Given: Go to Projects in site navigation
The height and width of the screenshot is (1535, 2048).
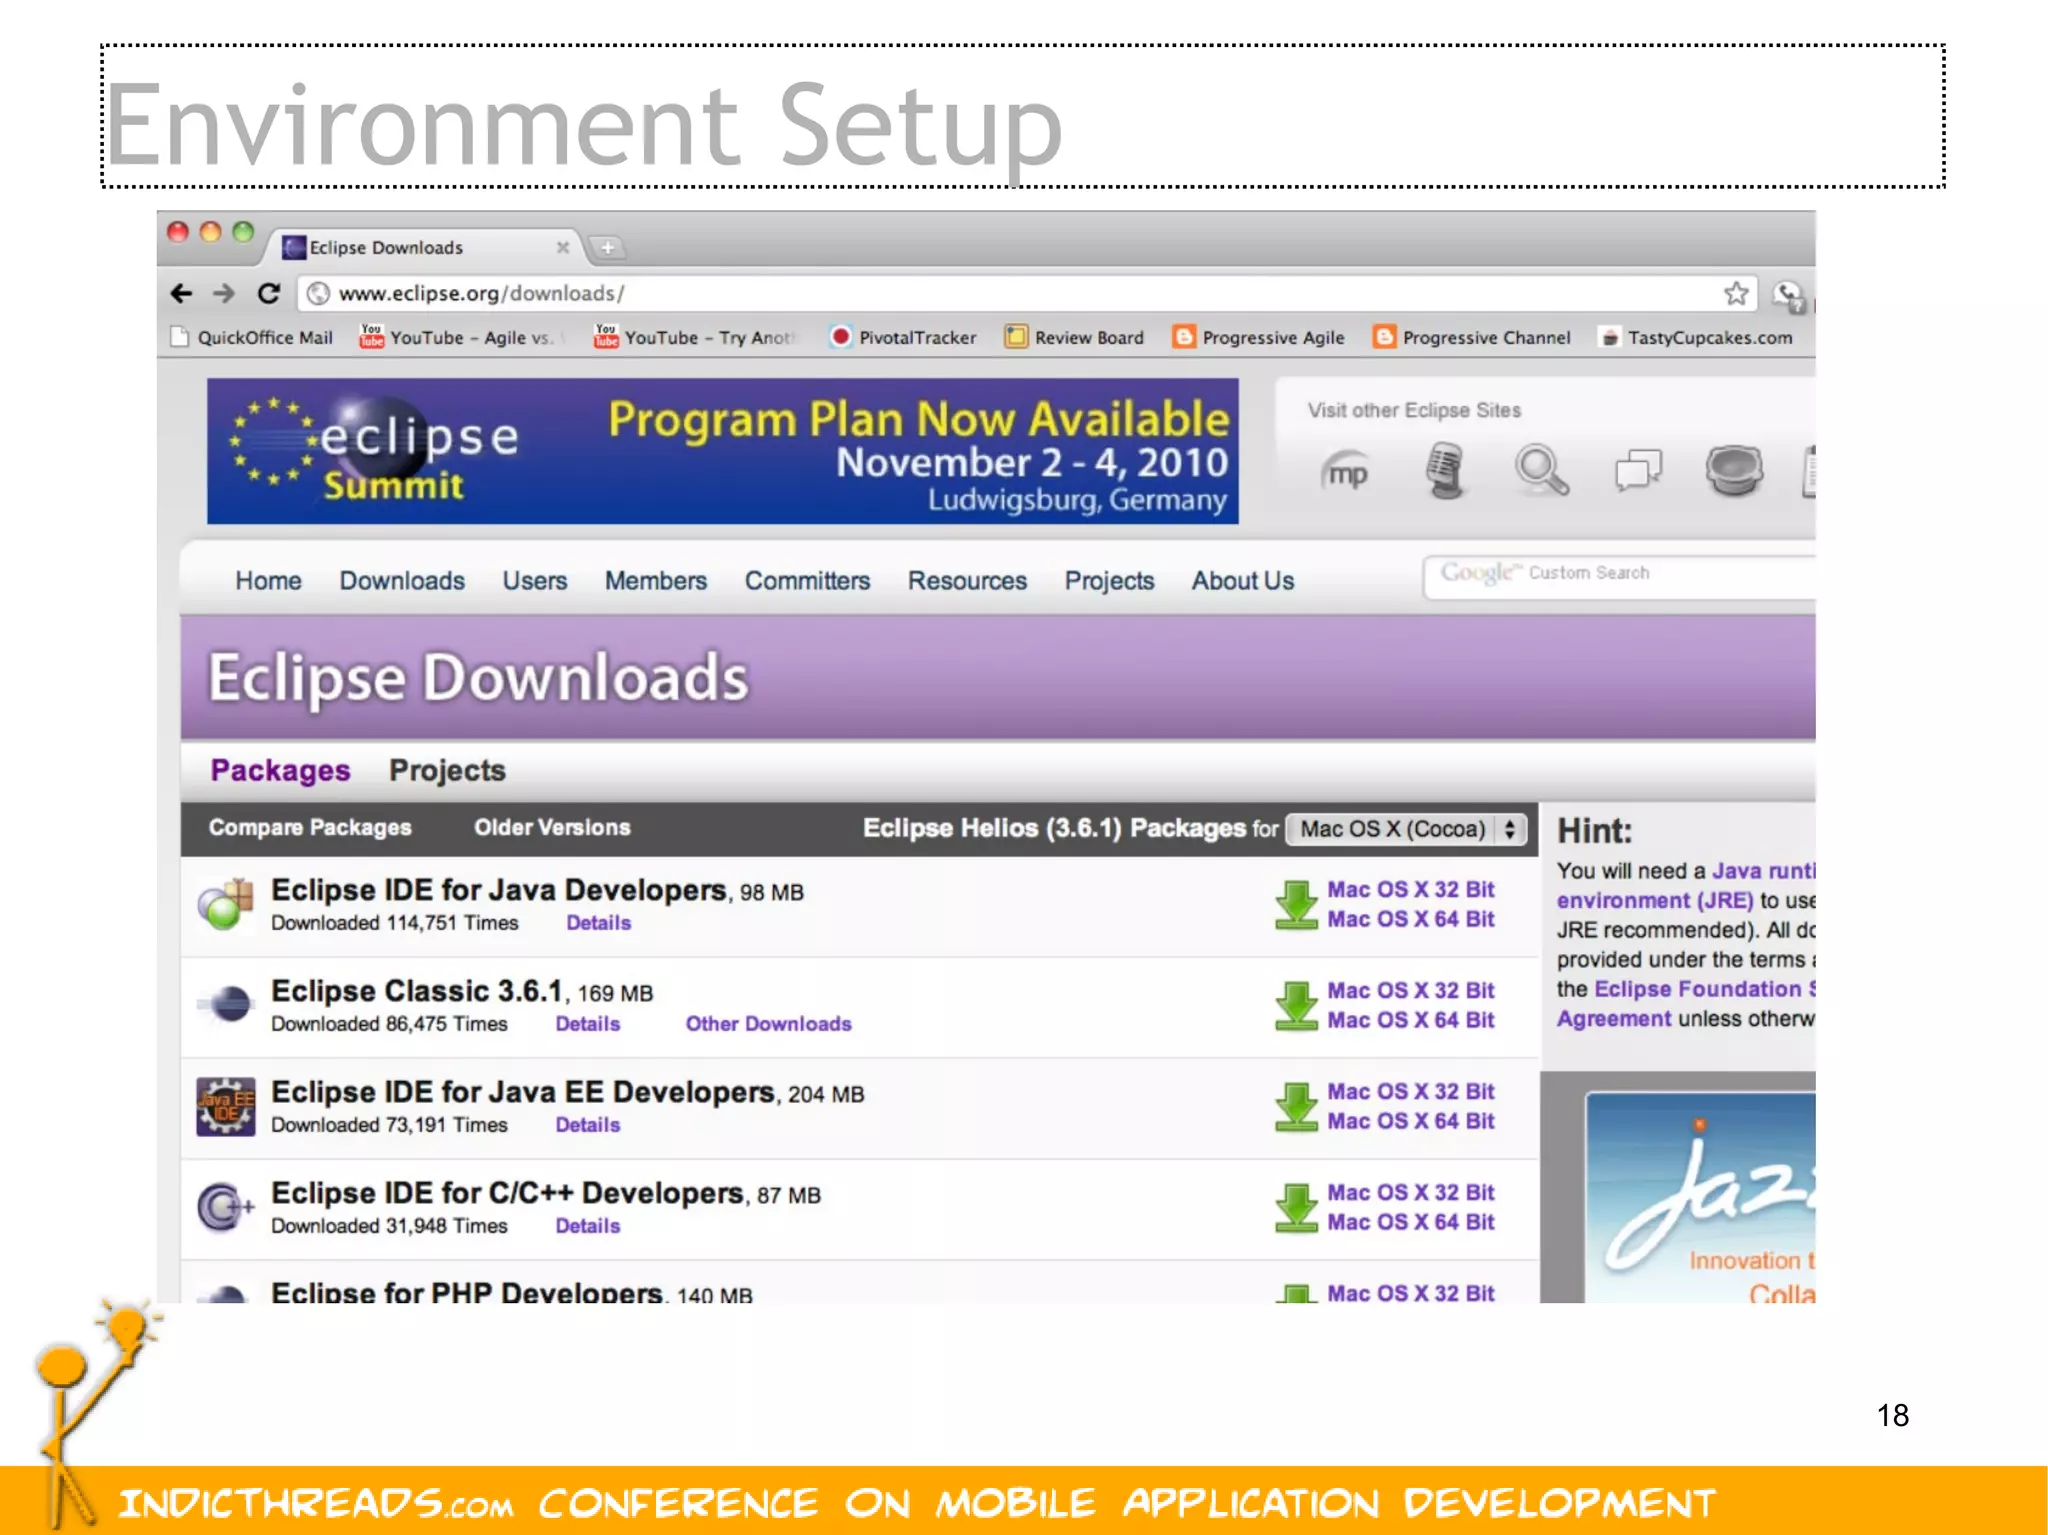Looking at the screenshot, I should (1109, 581).
